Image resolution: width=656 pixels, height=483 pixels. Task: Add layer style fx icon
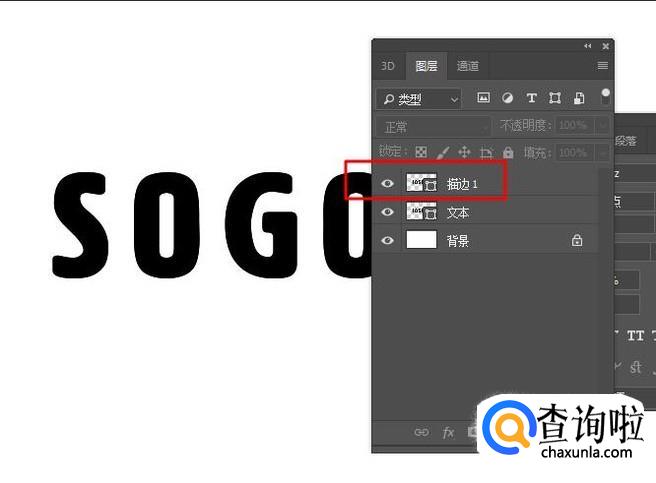click(448, 432)
